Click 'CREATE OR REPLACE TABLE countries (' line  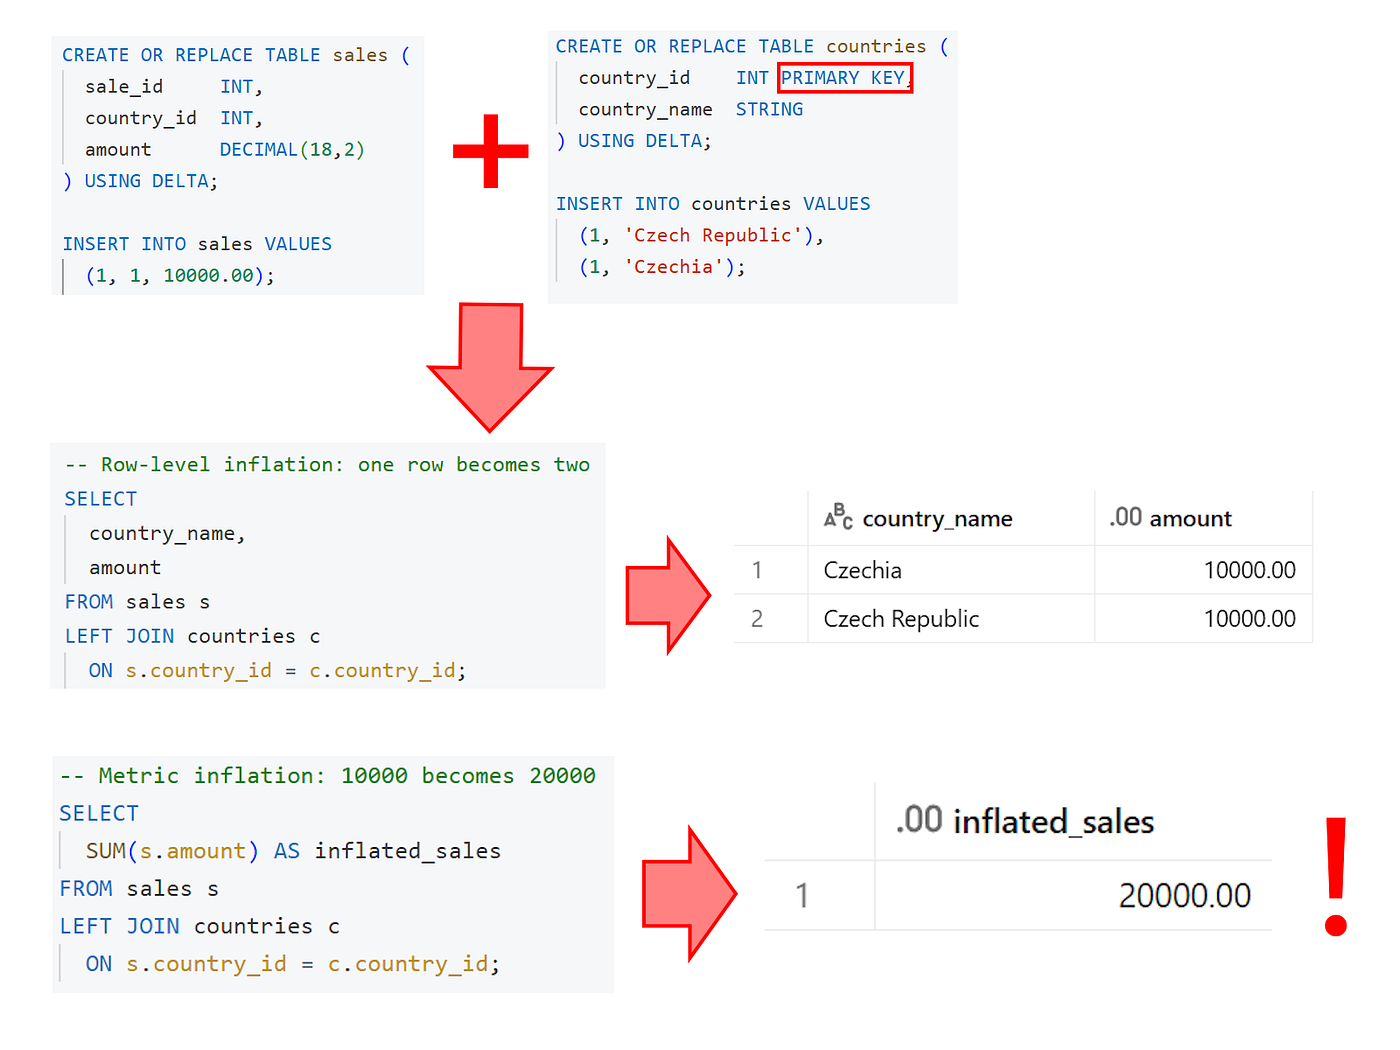(x=752, y=46)
